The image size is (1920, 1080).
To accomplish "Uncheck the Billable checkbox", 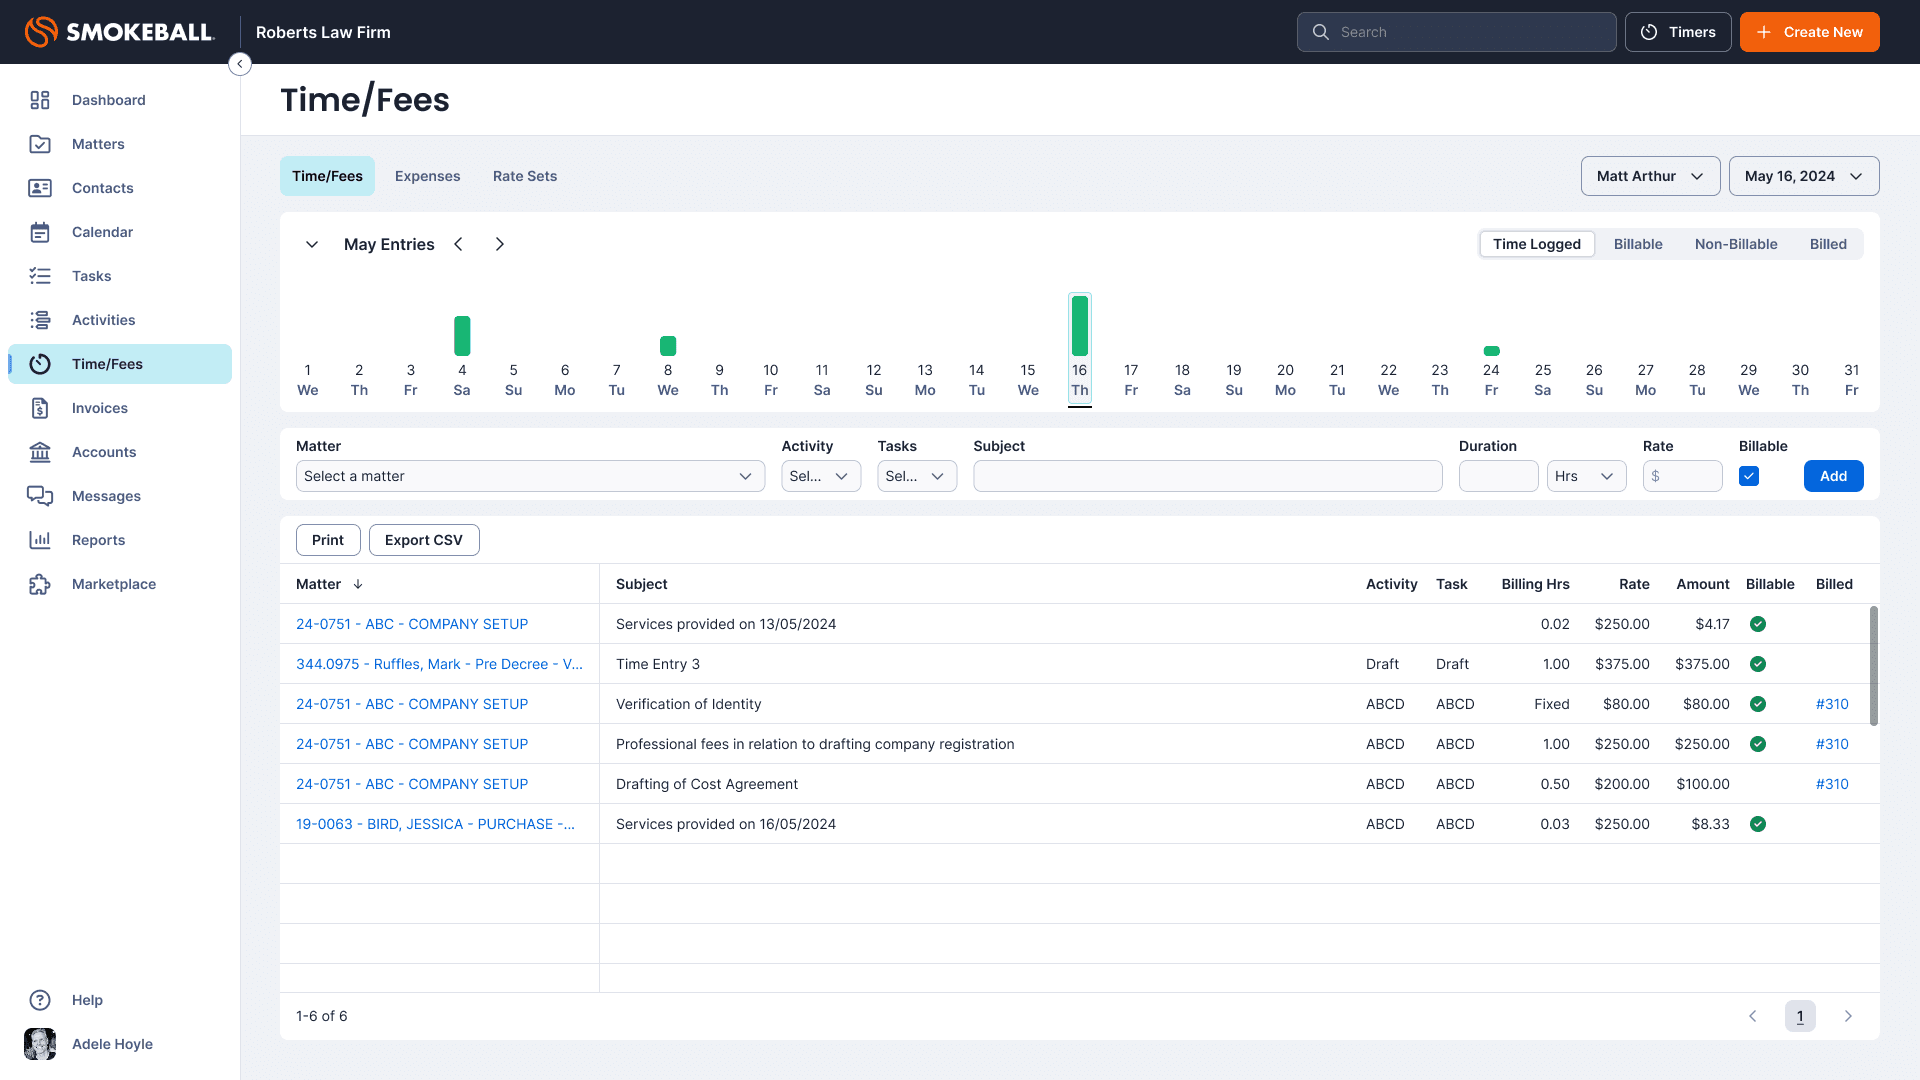I will (1749, 476).
